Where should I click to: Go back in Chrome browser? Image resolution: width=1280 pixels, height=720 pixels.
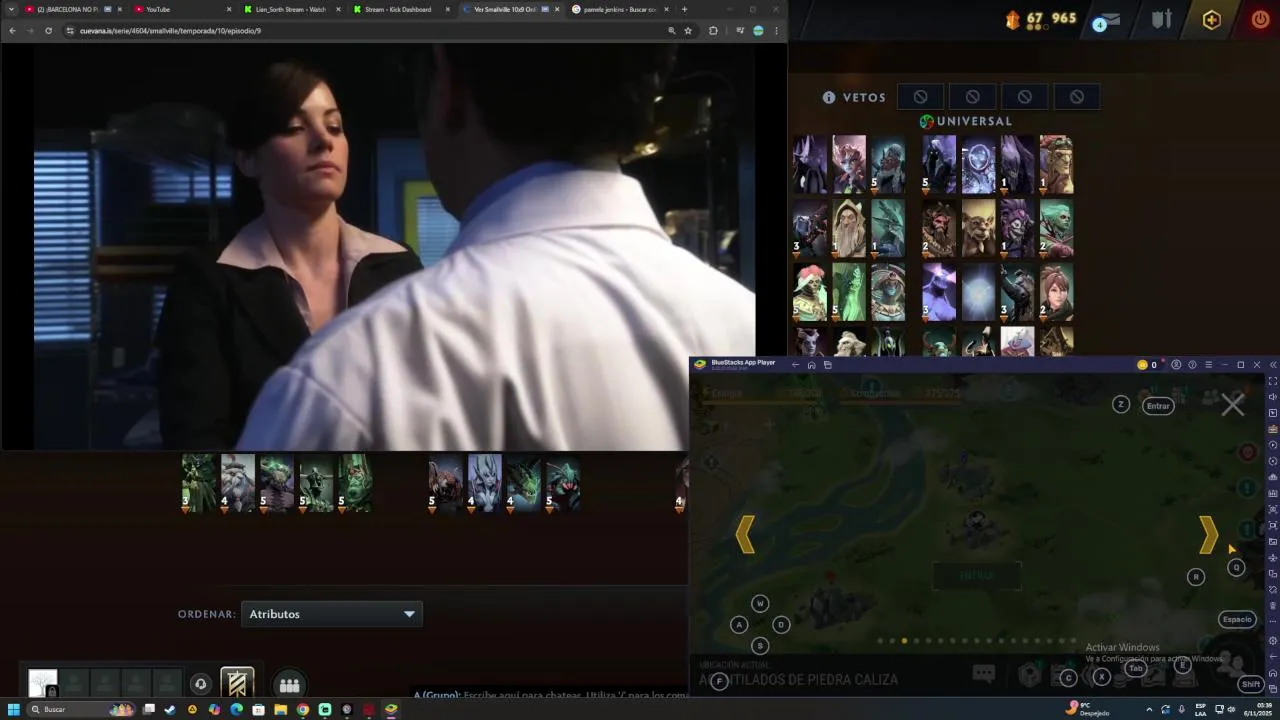[x=12, y=31]
